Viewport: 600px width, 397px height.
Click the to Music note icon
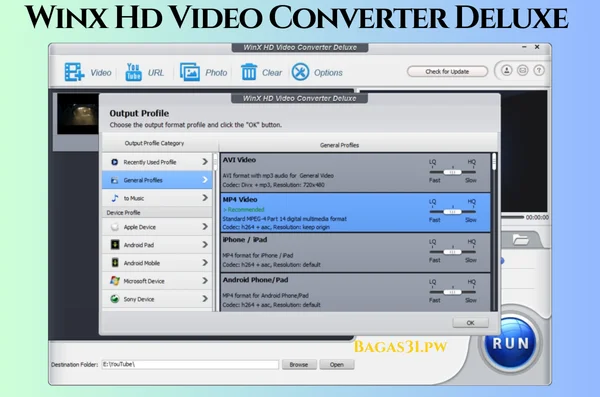pos(114,198)
